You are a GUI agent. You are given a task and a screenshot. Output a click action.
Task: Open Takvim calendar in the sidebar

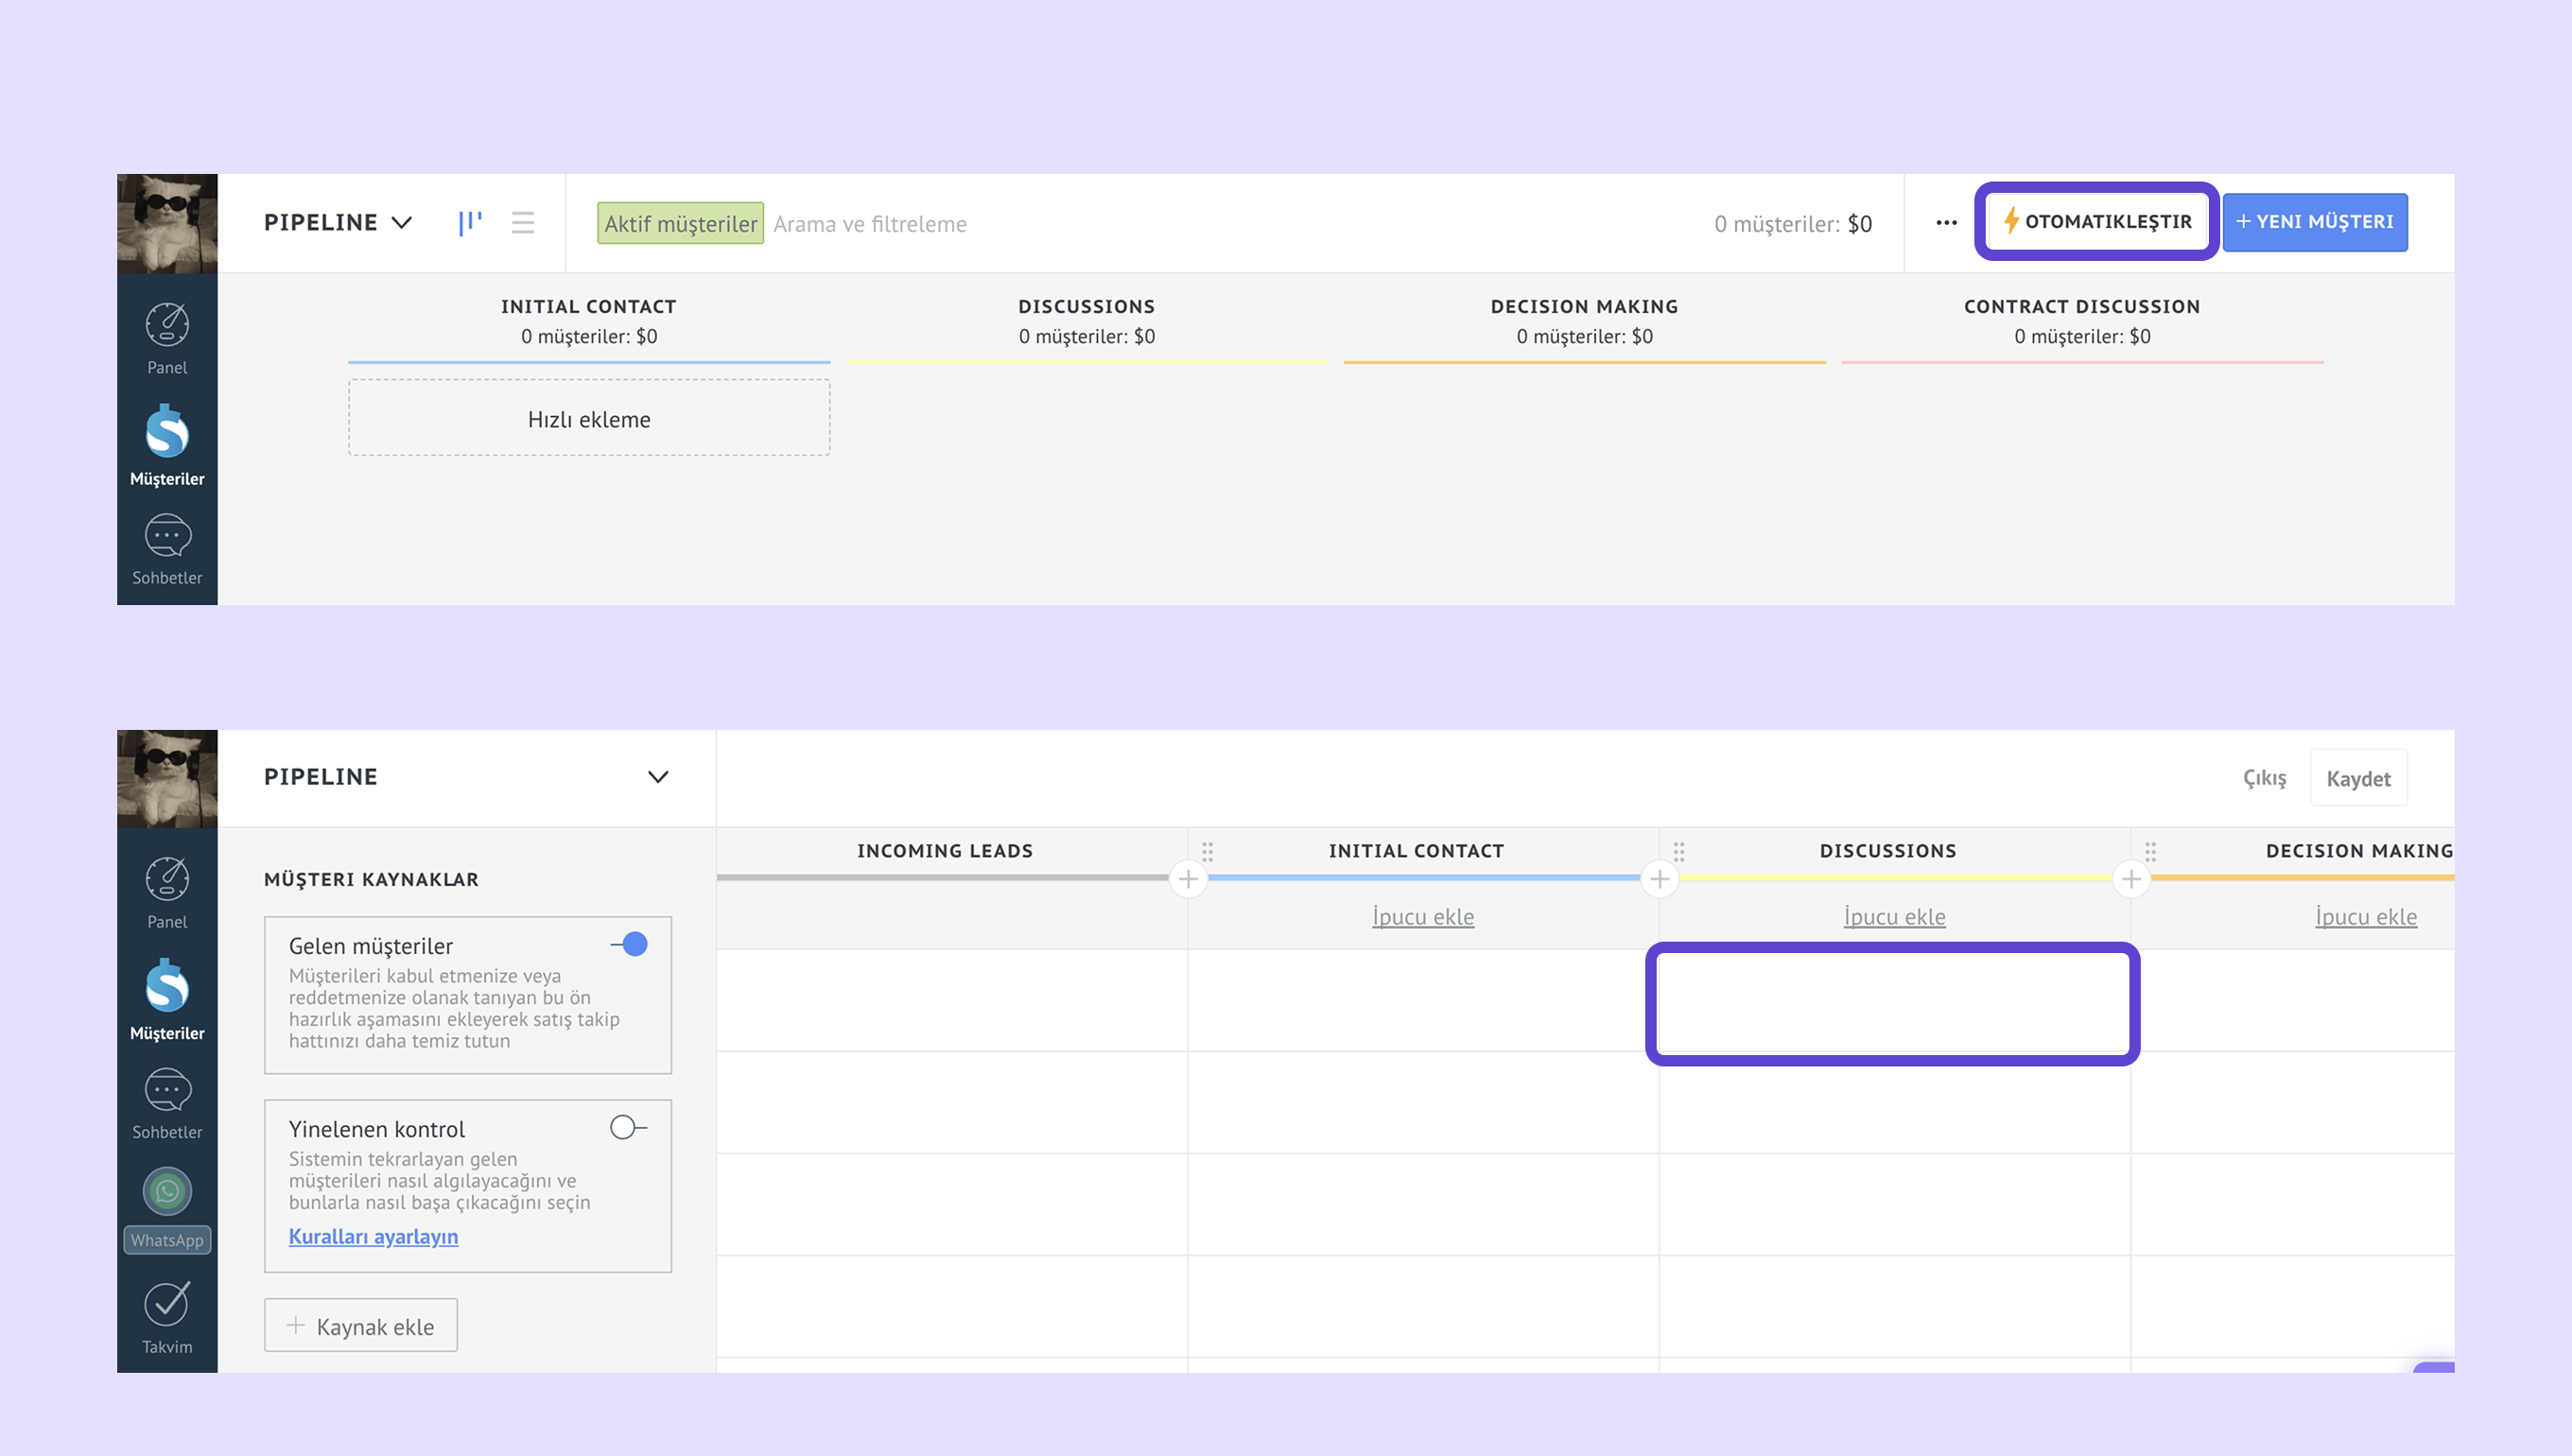167,1304
